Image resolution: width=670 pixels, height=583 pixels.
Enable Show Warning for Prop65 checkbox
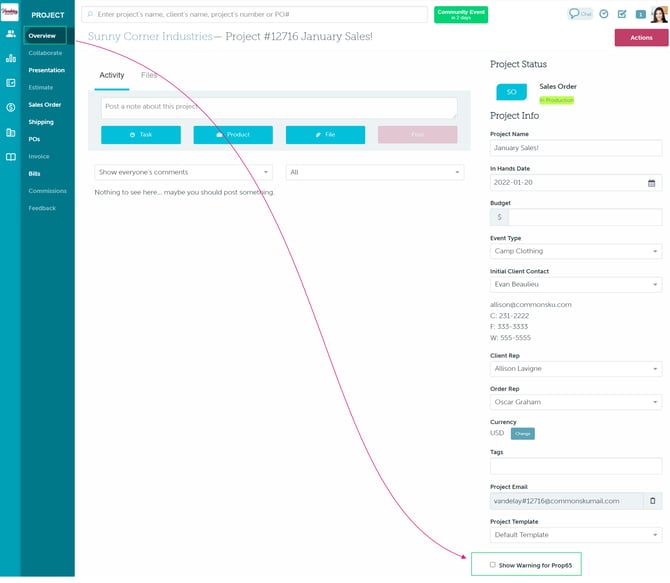[492, 565]
